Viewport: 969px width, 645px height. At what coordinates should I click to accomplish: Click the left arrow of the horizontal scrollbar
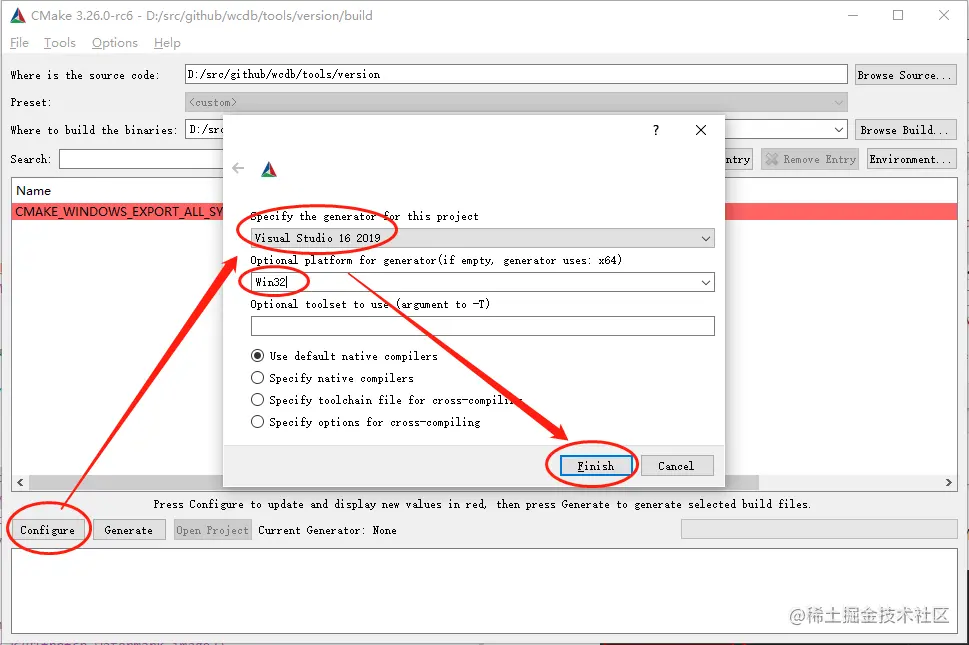click(x=20, y=483)
